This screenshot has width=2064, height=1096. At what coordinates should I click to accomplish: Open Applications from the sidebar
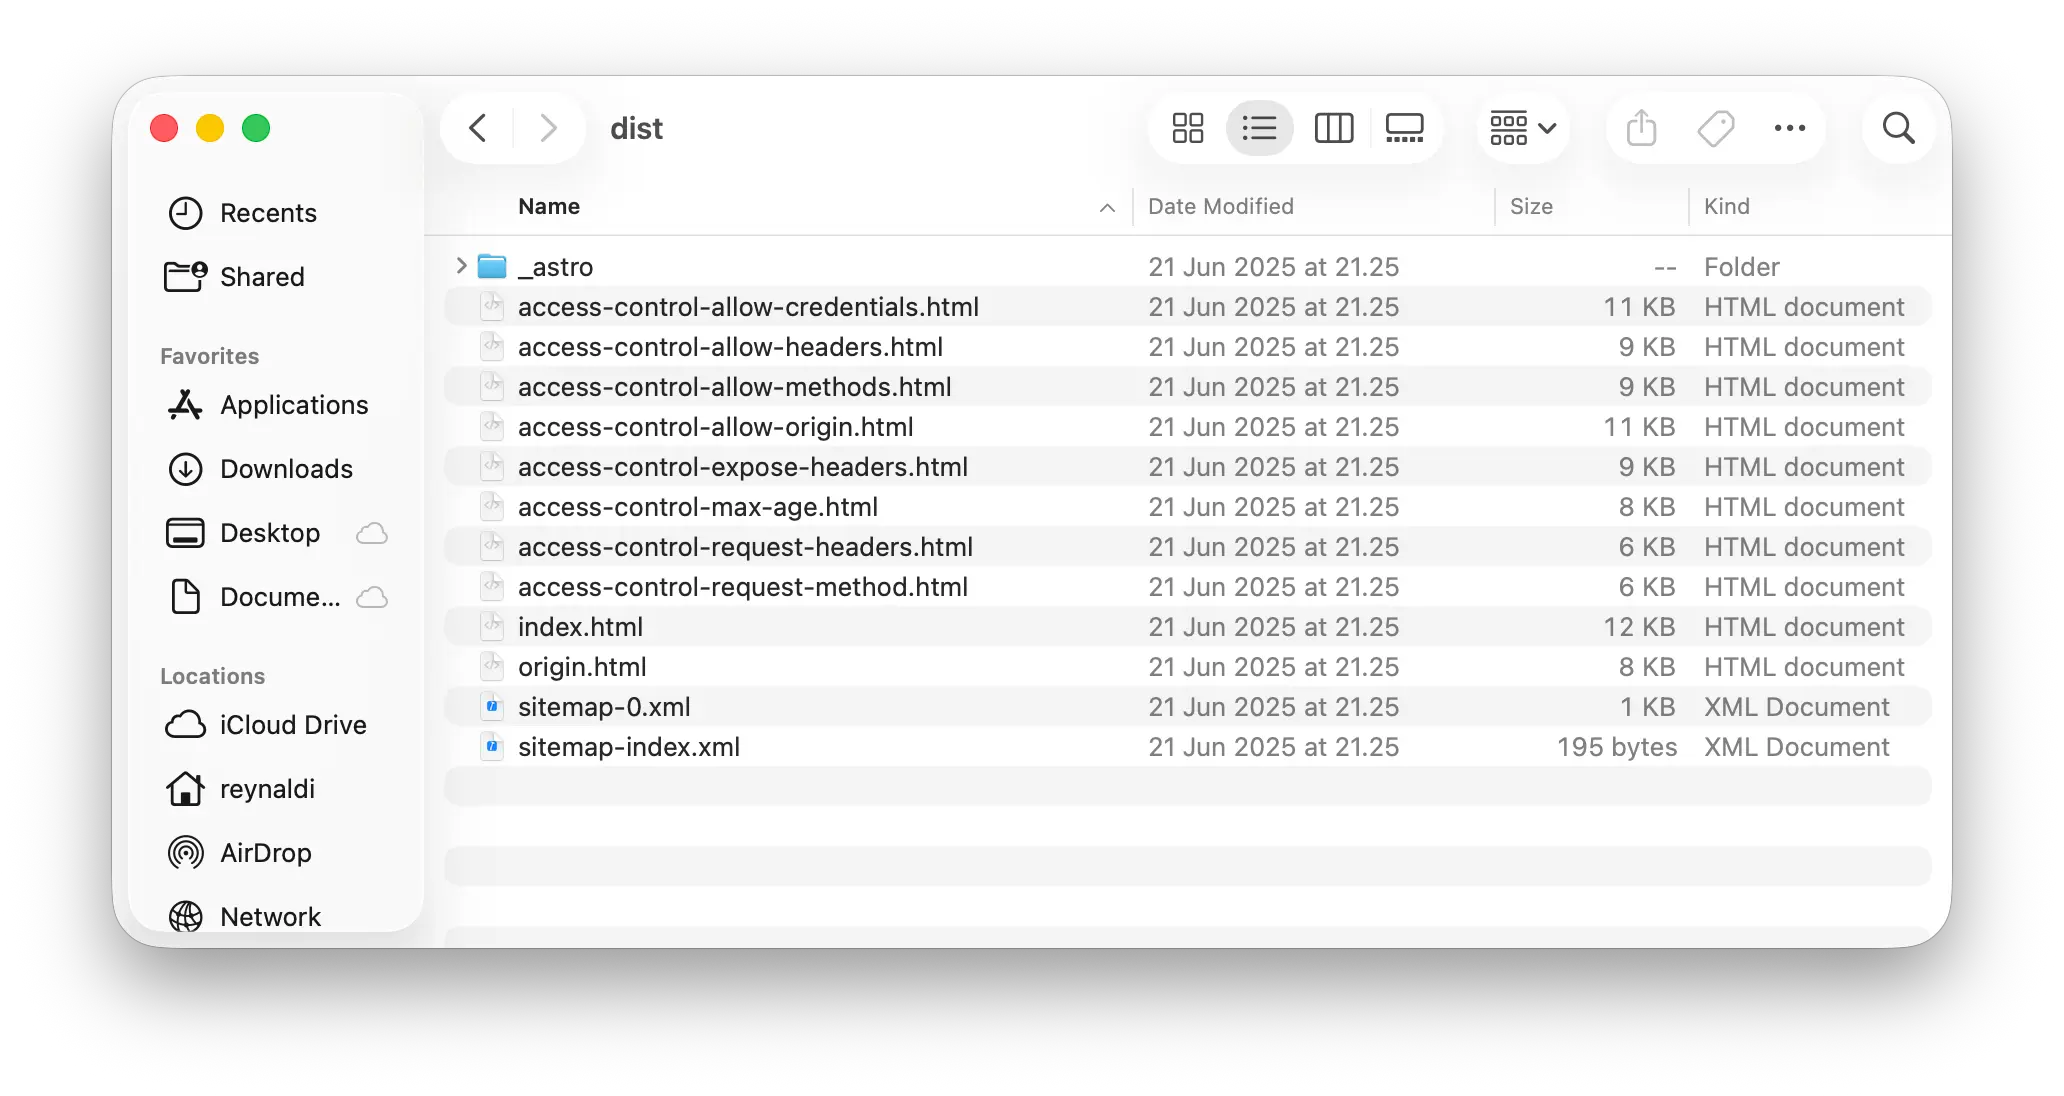click(x=293, y=404)
